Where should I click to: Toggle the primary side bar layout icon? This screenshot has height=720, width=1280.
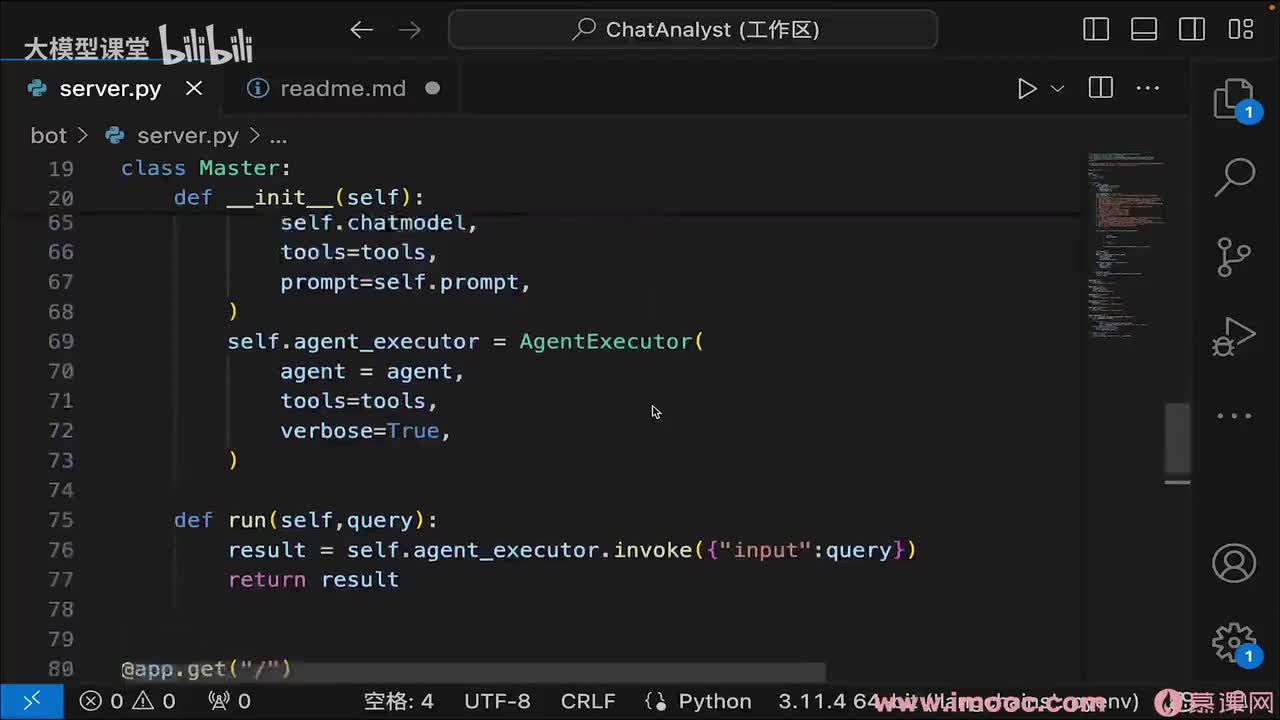(x=1096, y=30)
